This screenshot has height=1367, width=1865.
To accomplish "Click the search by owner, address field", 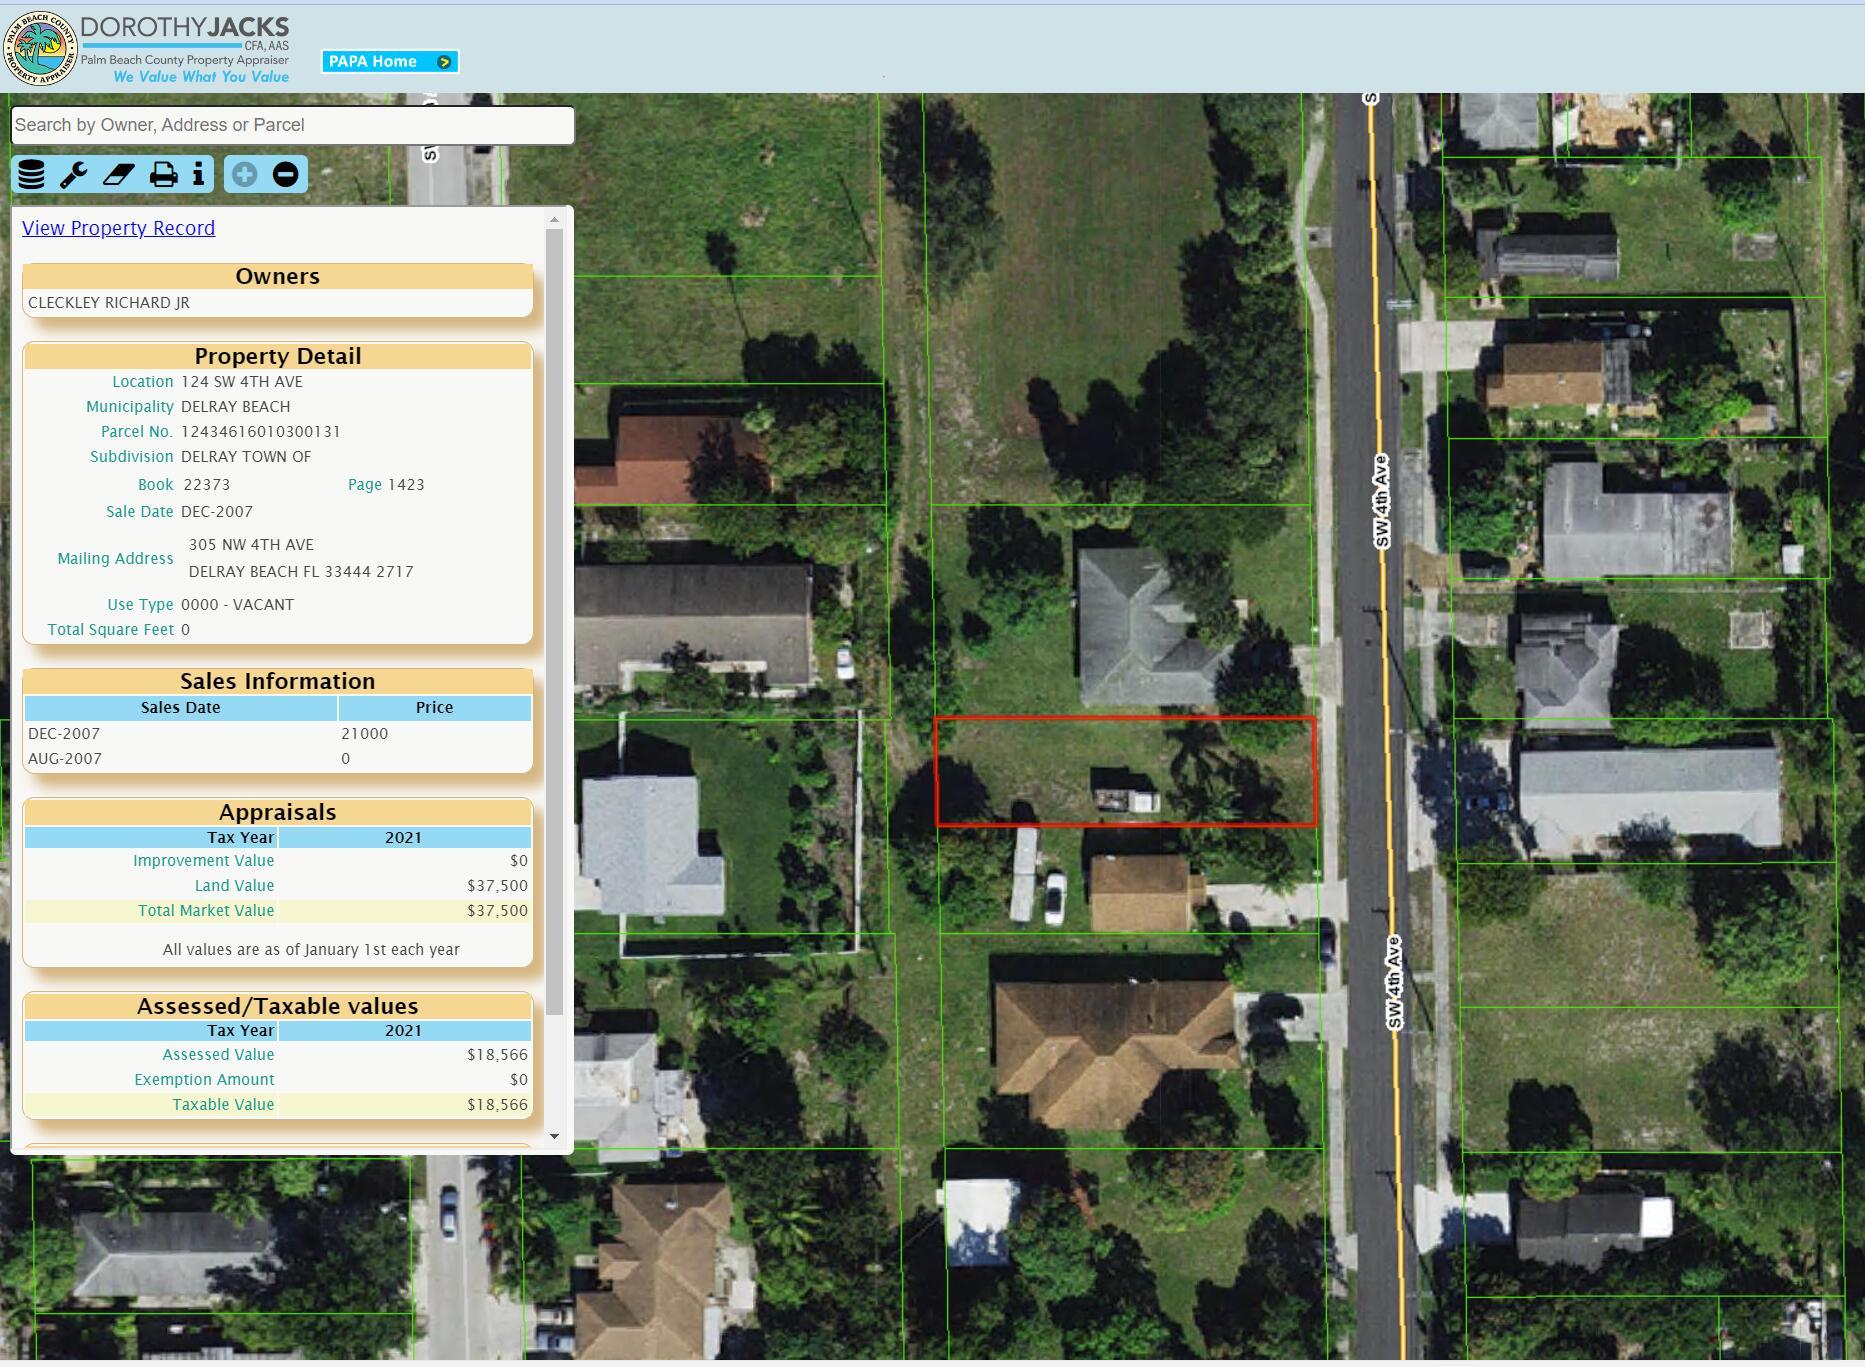I will [292, 125].
